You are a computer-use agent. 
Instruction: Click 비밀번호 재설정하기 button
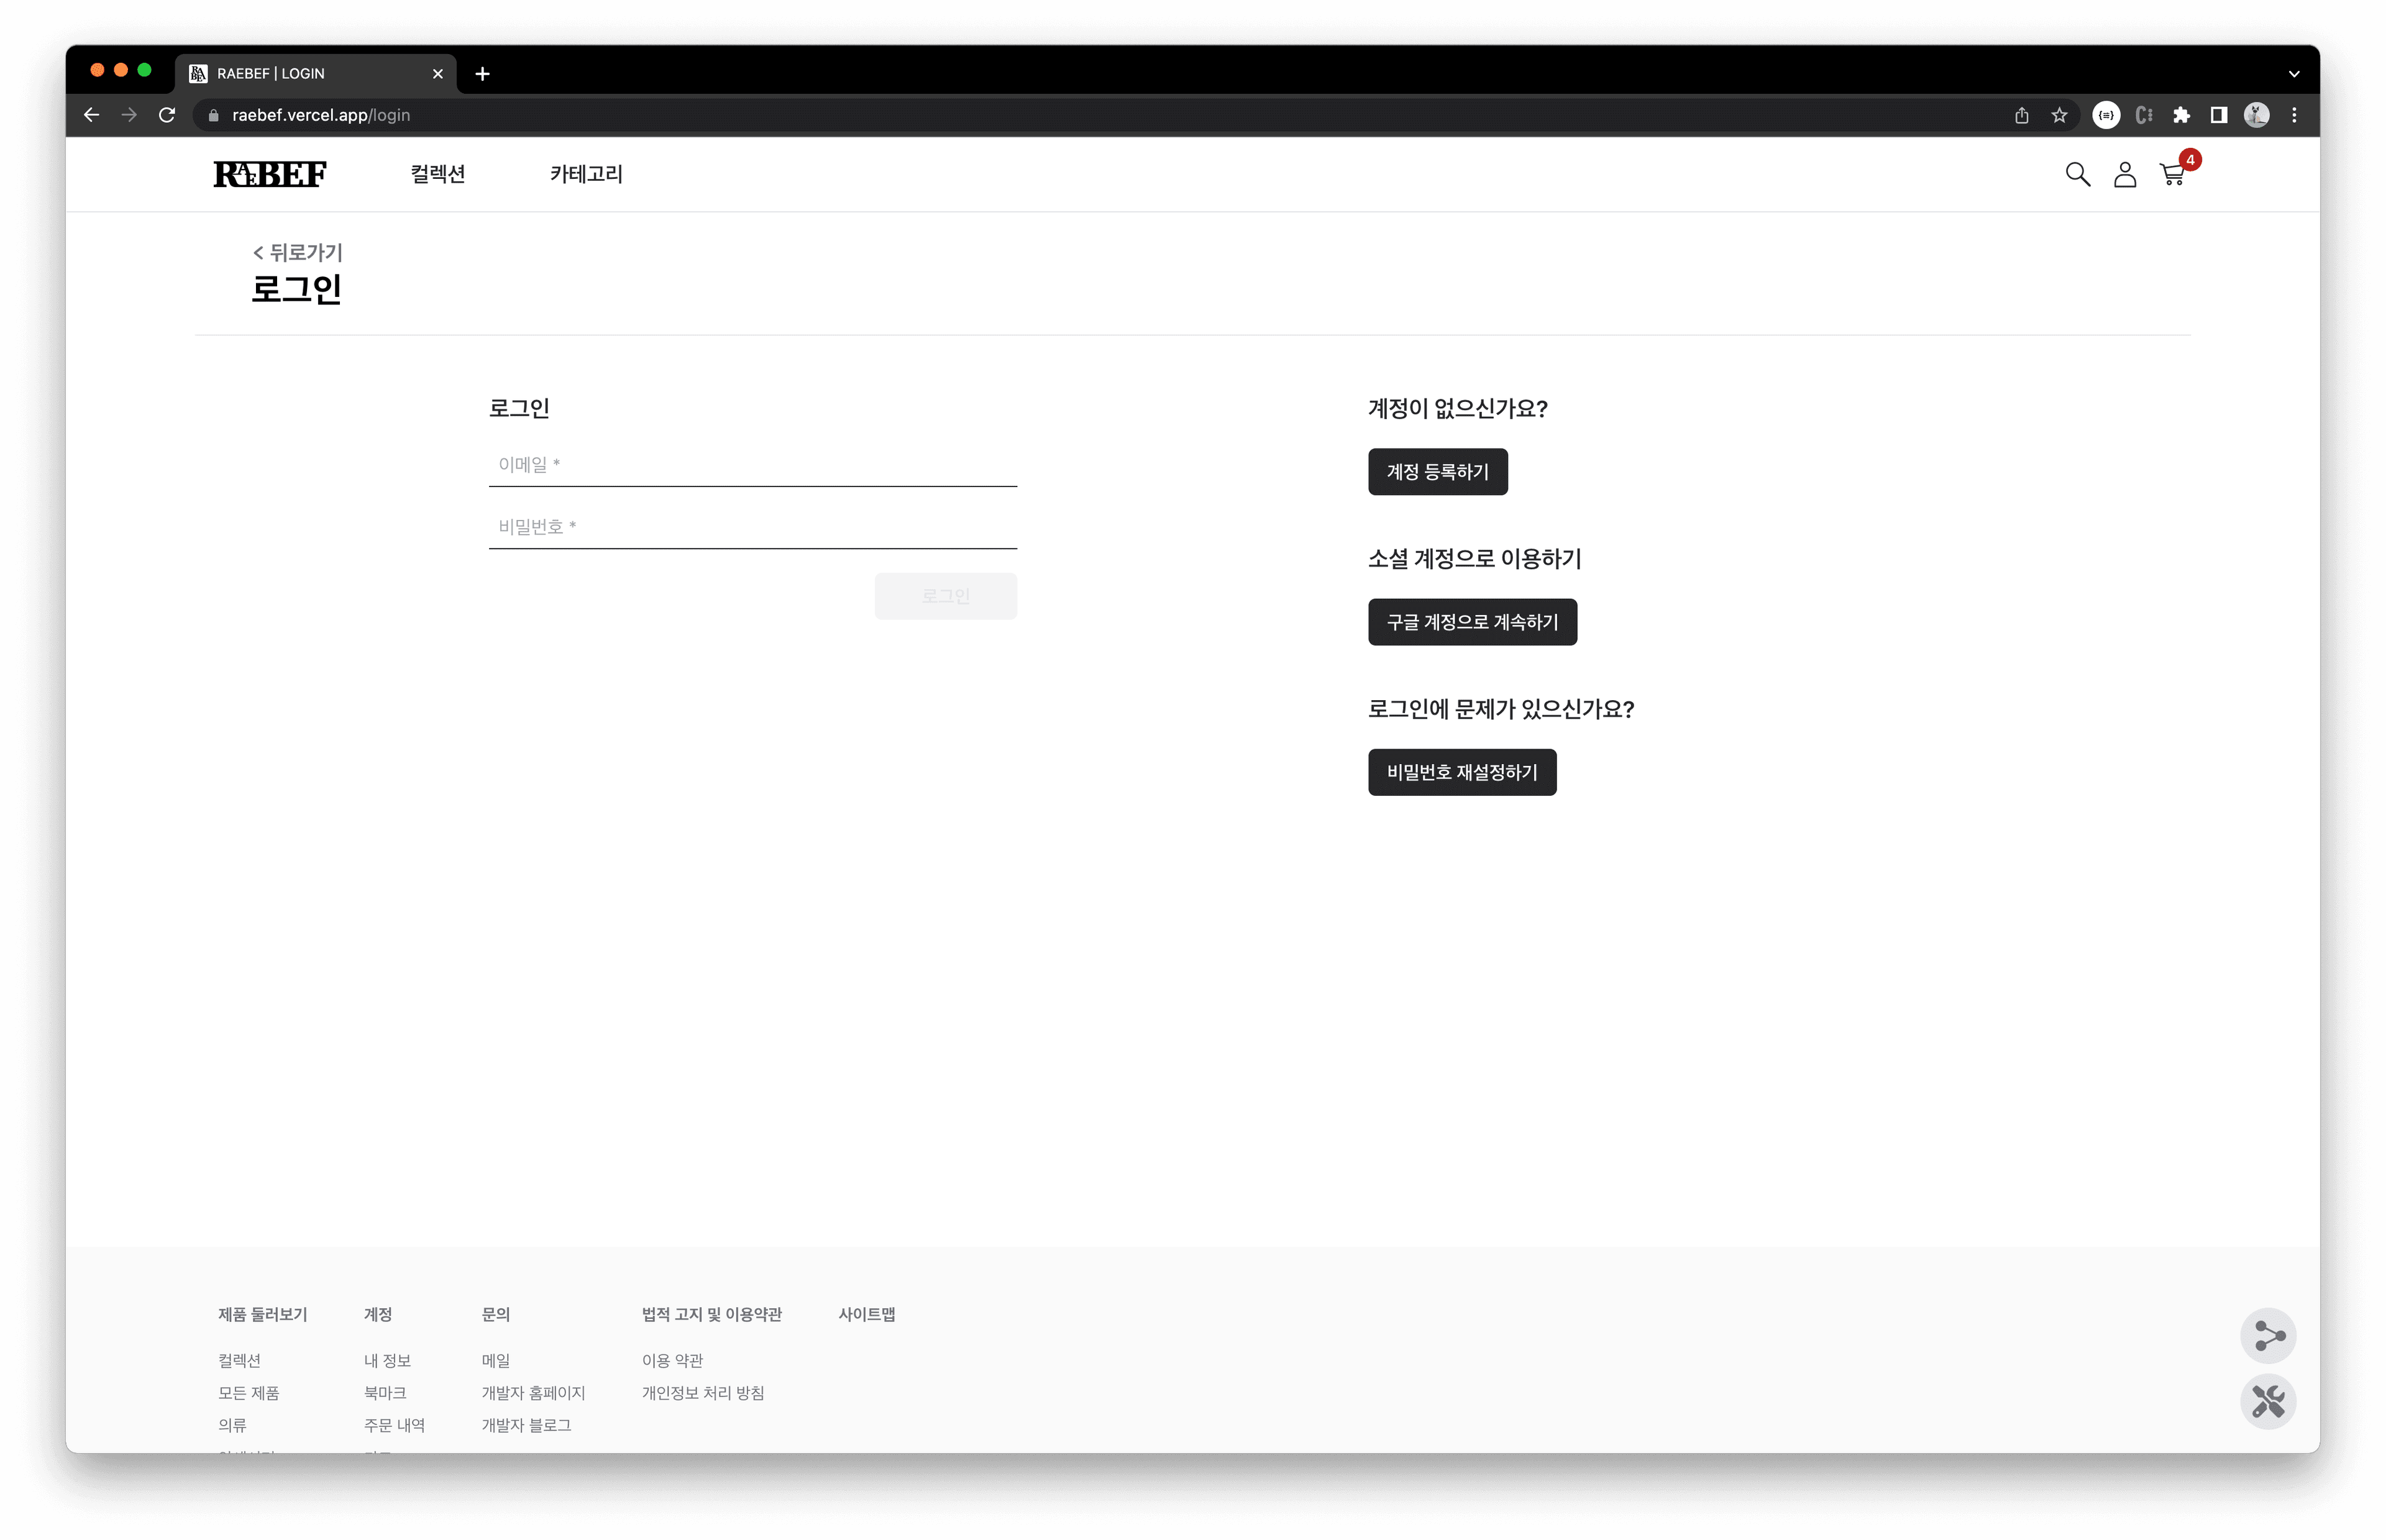click(x=1461, y=772)
